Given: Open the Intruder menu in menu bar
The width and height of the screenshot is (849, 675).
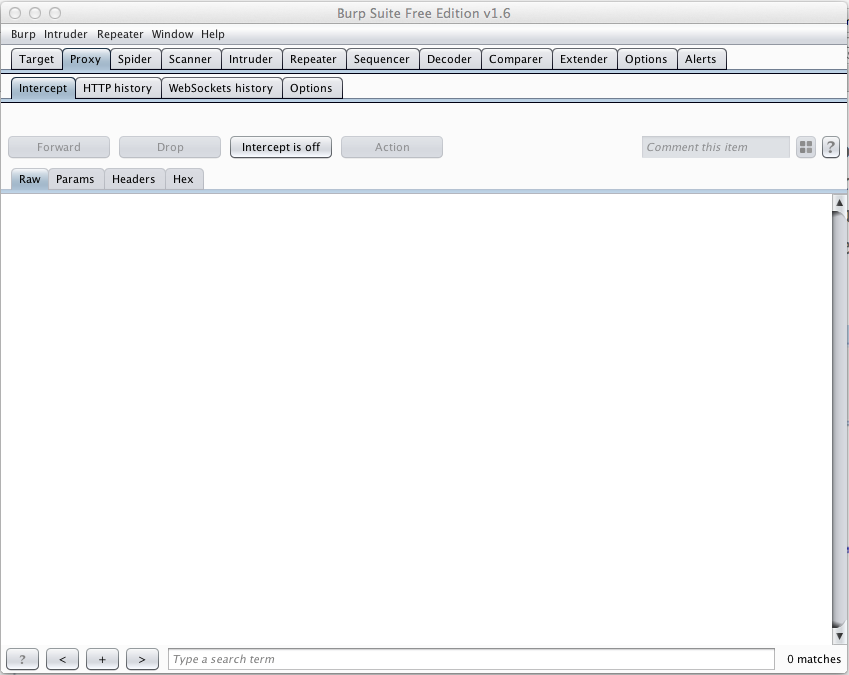Looking at the screenshot, I should 66,34.
